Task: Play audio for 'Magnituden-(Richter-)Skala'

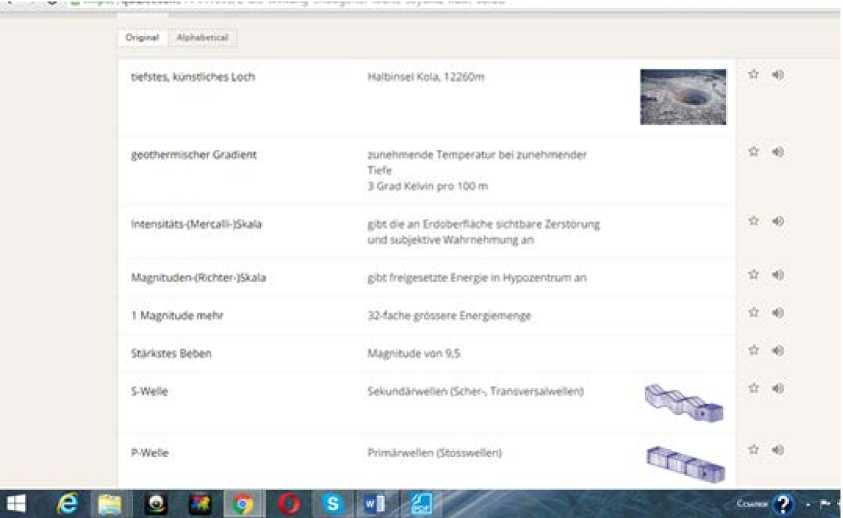Action: click(x=777, y=275)
